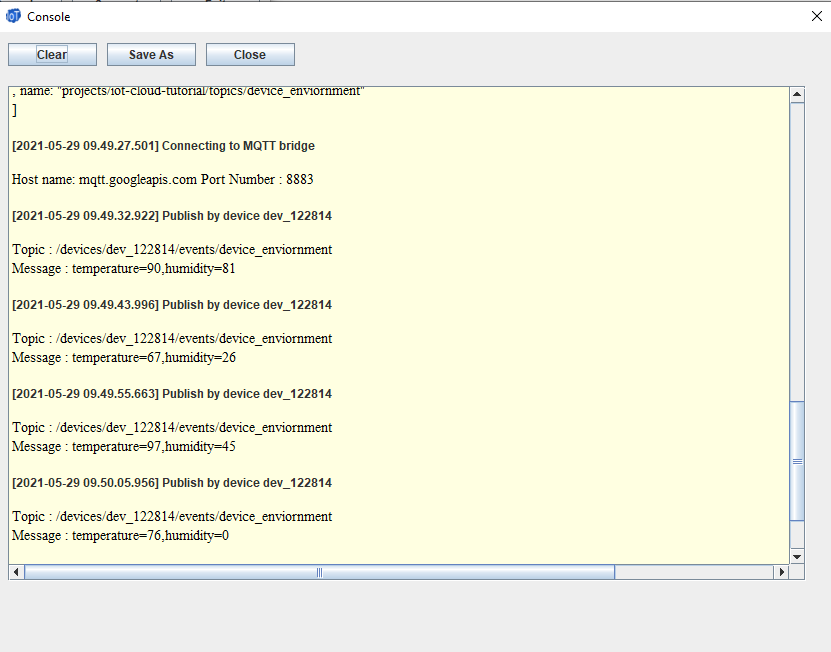This screenshot has width=831, height=652.
Task: Click the Topic line above temperature=90 message
Action: click(172, 250)
